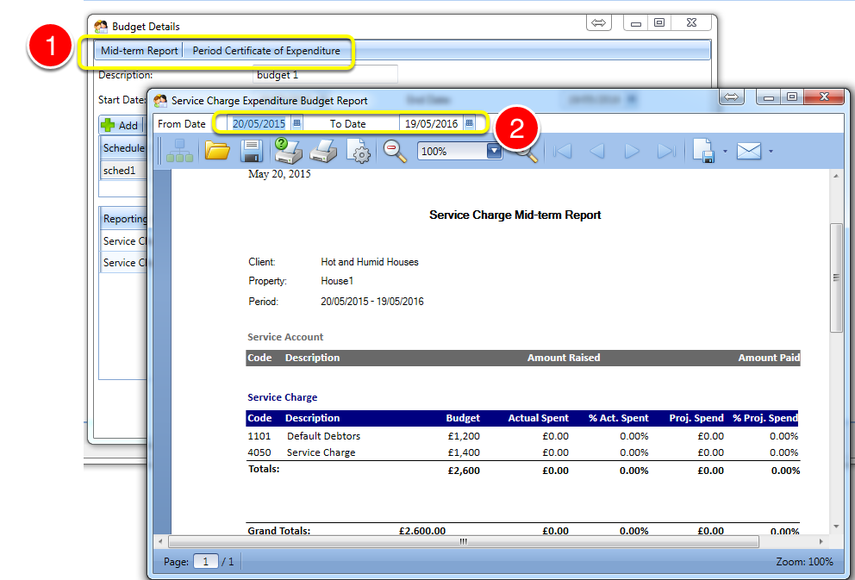Click the To Date field showing 19/05/2016
The width and height of the screenshot is (855, 580).
click(x=431, y=124)
